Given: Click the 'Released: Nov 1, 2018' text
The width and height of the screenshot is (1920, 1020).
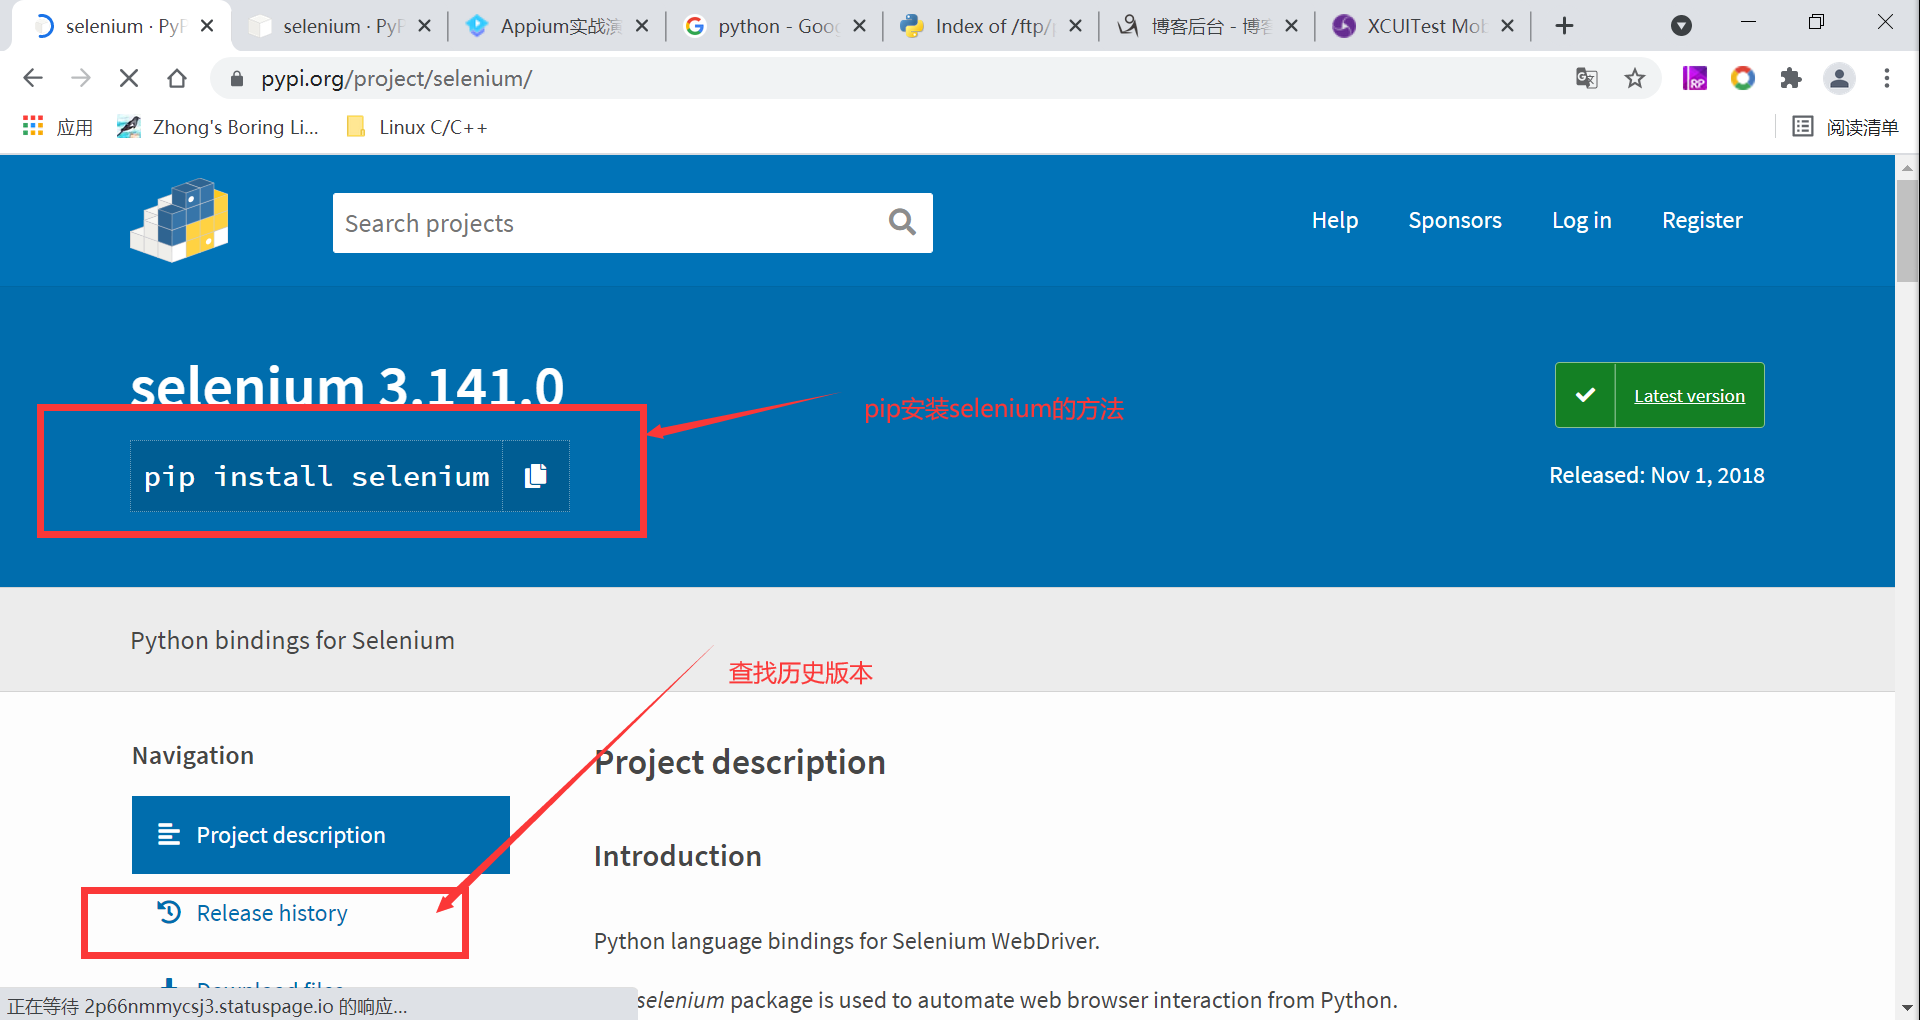Looking at the screenshot, I should 1657,475.
